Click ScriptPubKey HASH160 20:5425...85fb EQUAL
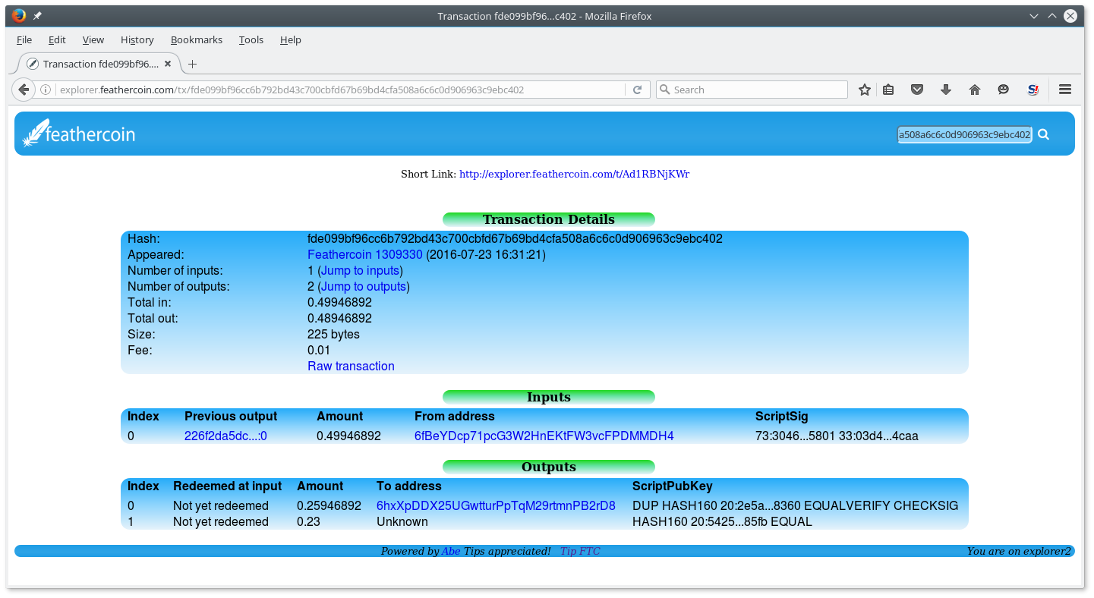 click(722, 522)
